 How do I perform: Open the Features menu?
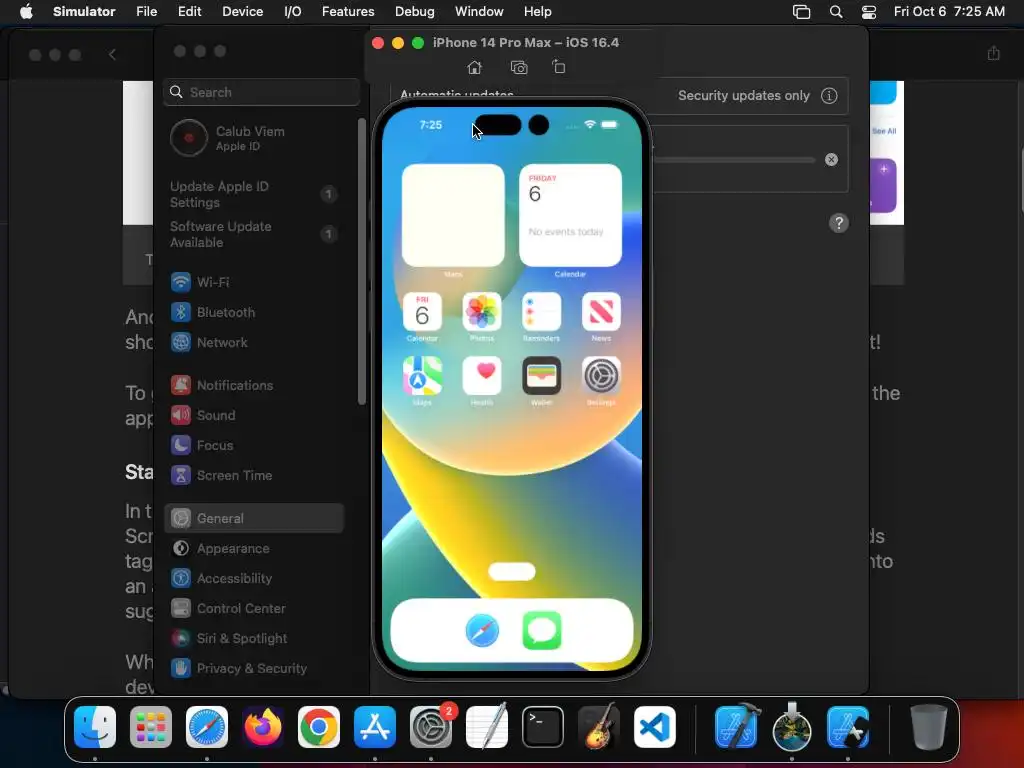pyautogui.click(x=348, y=12)
